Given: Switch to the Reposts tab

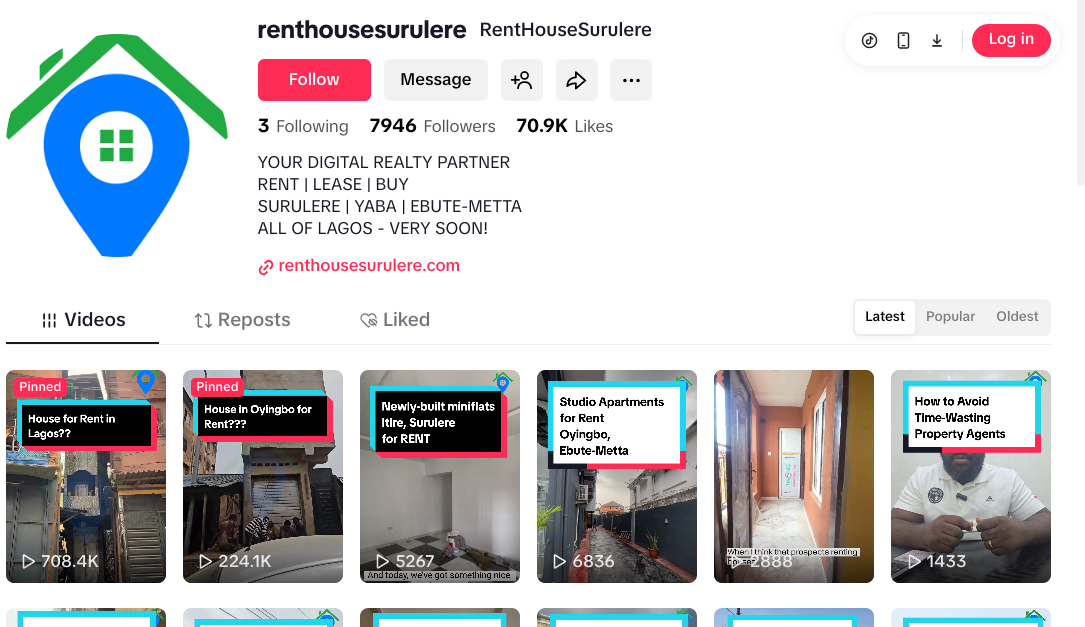Looking at the screenshot, I should click(x=242, y=320).
